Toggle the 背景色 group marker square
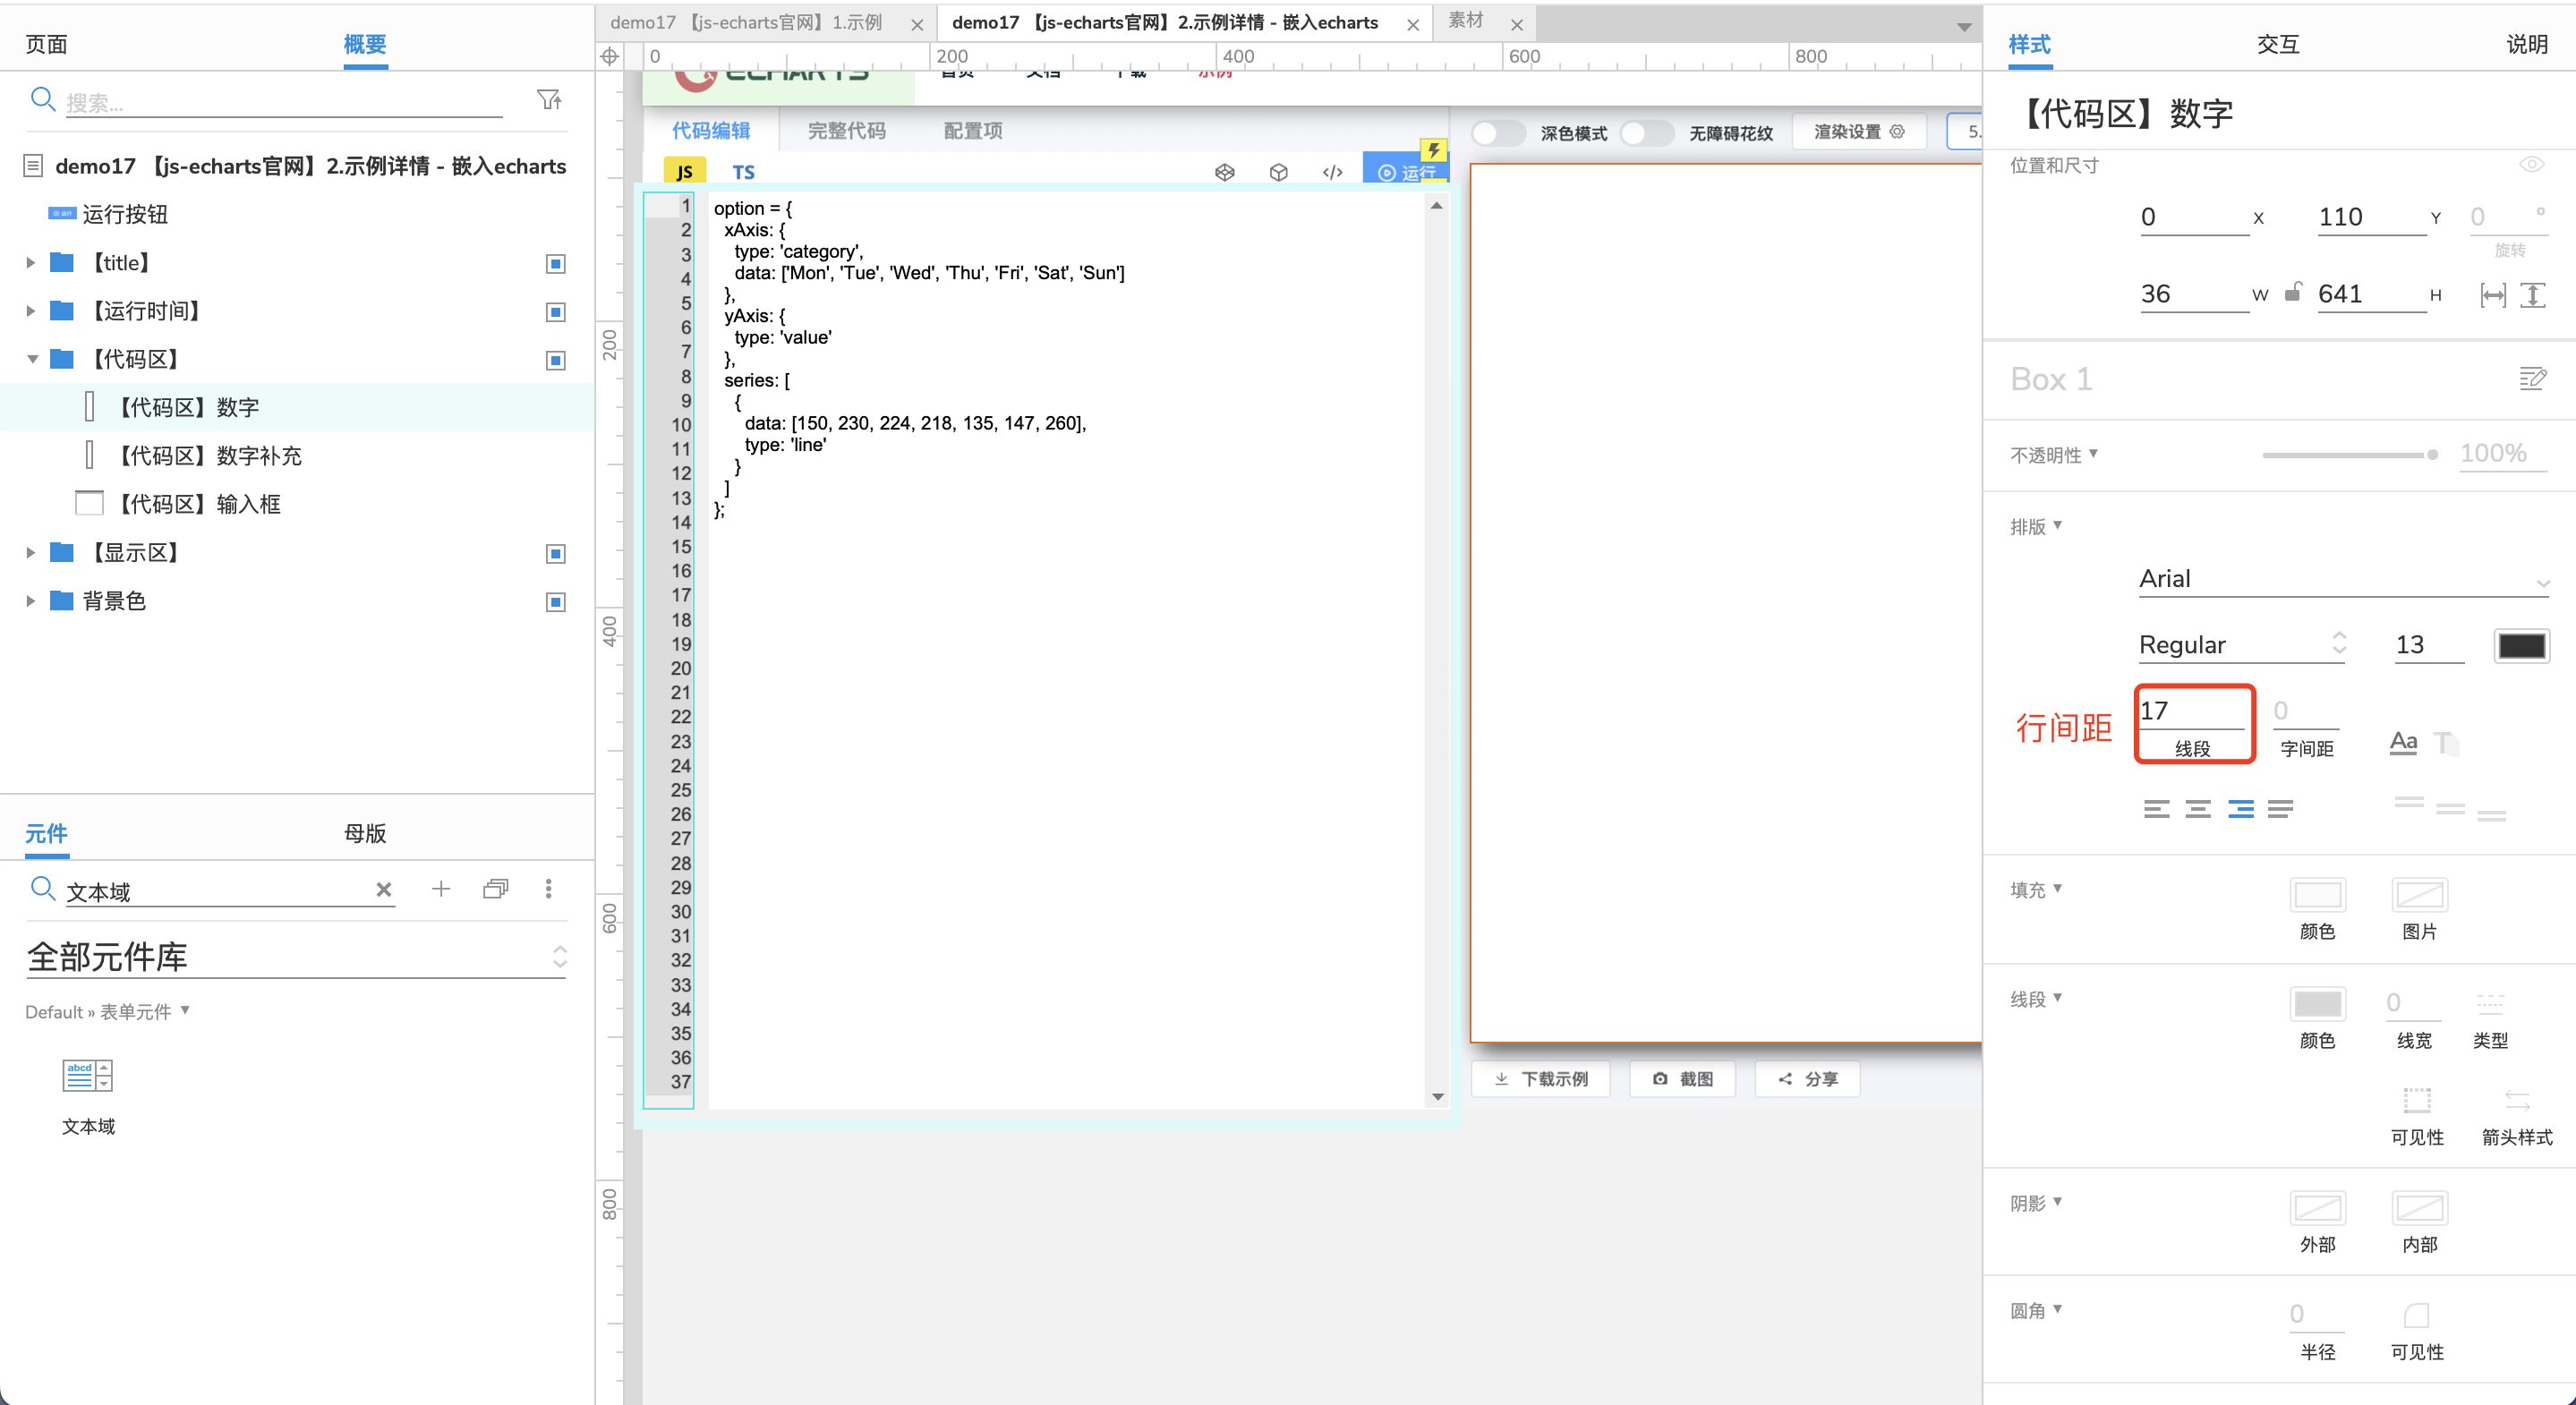The width and height of the screenshot is (2576, 1405). (x=556, y=602)
